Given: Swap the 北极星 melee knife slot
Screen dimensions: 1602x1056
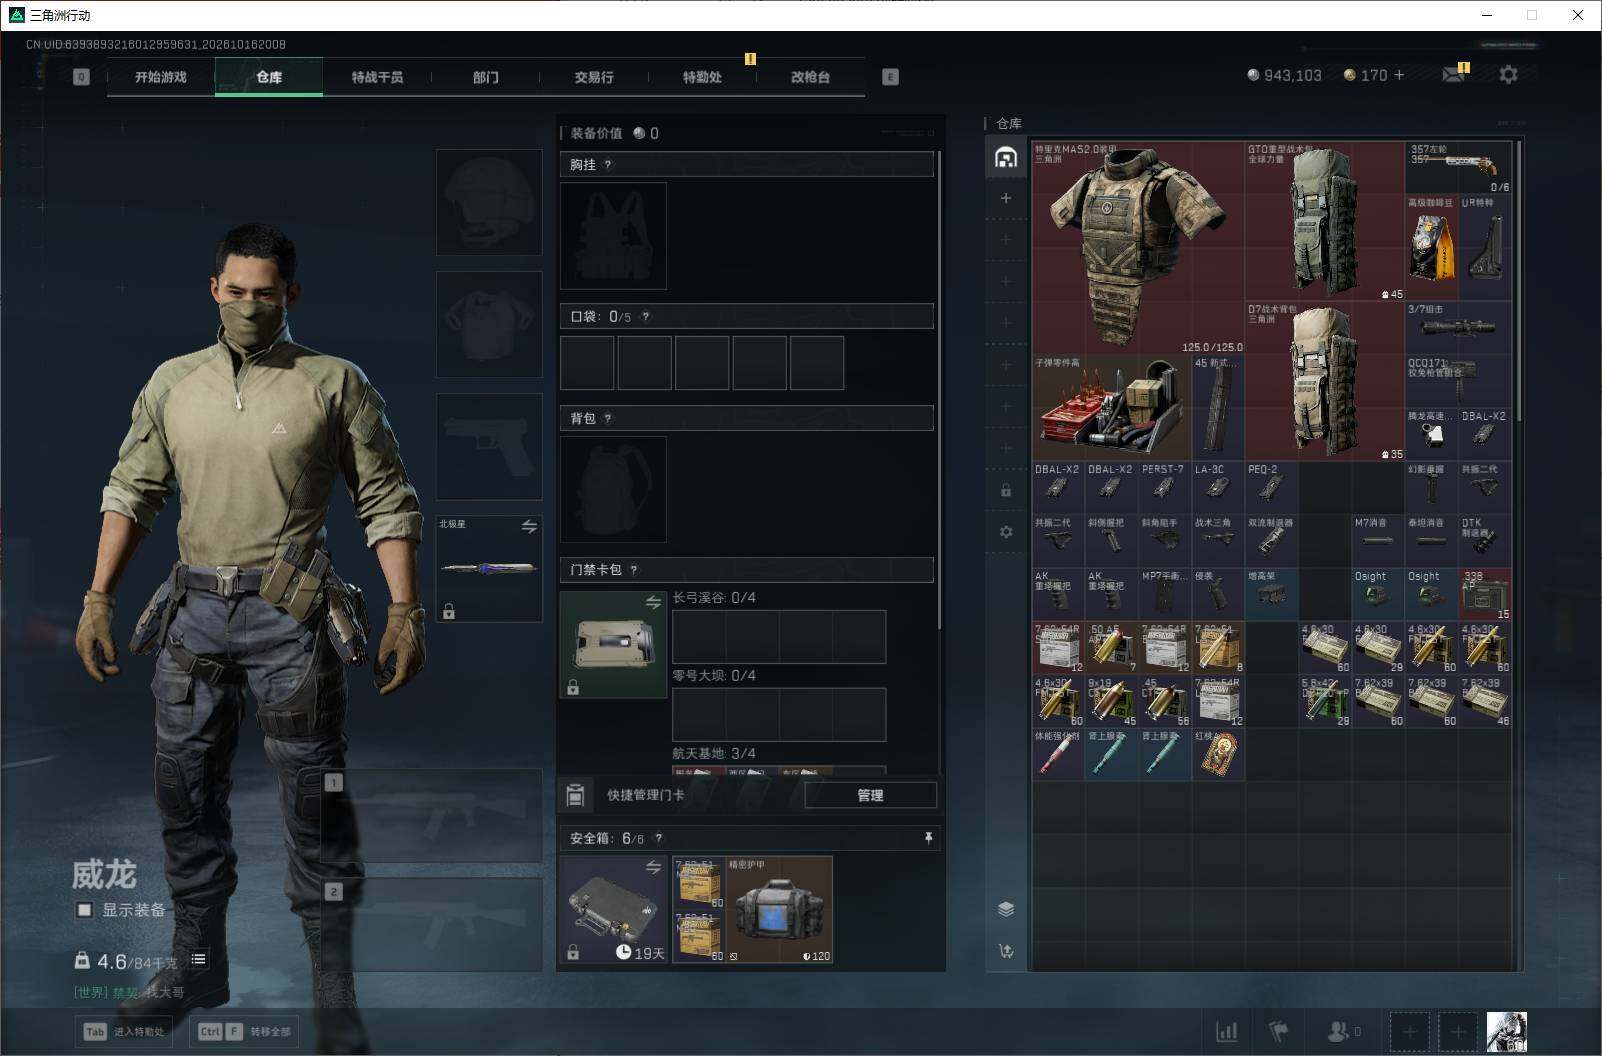Looking at the screenshot, I should (x=529, y=526).
